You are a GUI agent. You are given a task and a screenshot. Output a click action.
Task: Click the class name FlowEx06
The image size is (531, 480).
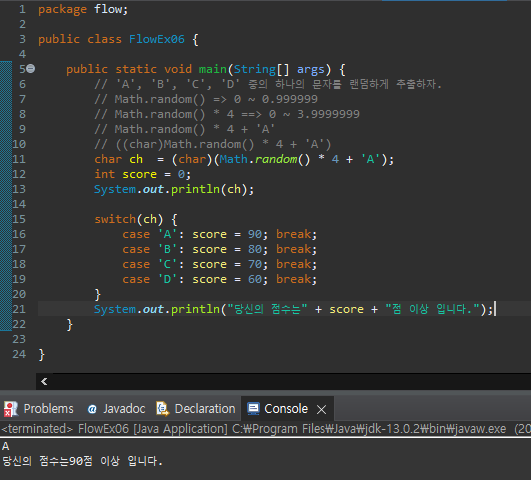[x=157, y=39]
